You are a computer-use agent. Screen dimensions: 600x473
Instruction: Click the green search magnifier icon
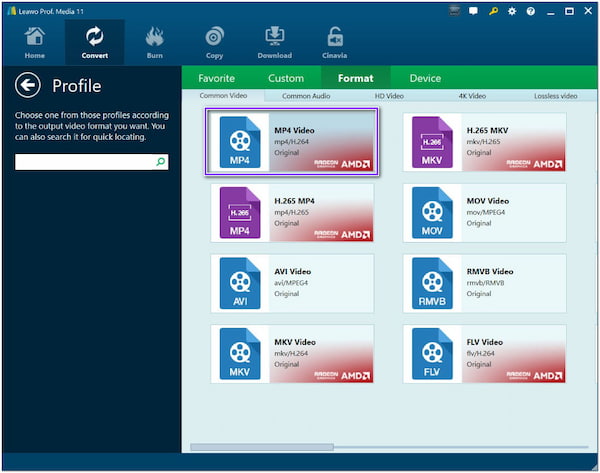tap(161, 161)
